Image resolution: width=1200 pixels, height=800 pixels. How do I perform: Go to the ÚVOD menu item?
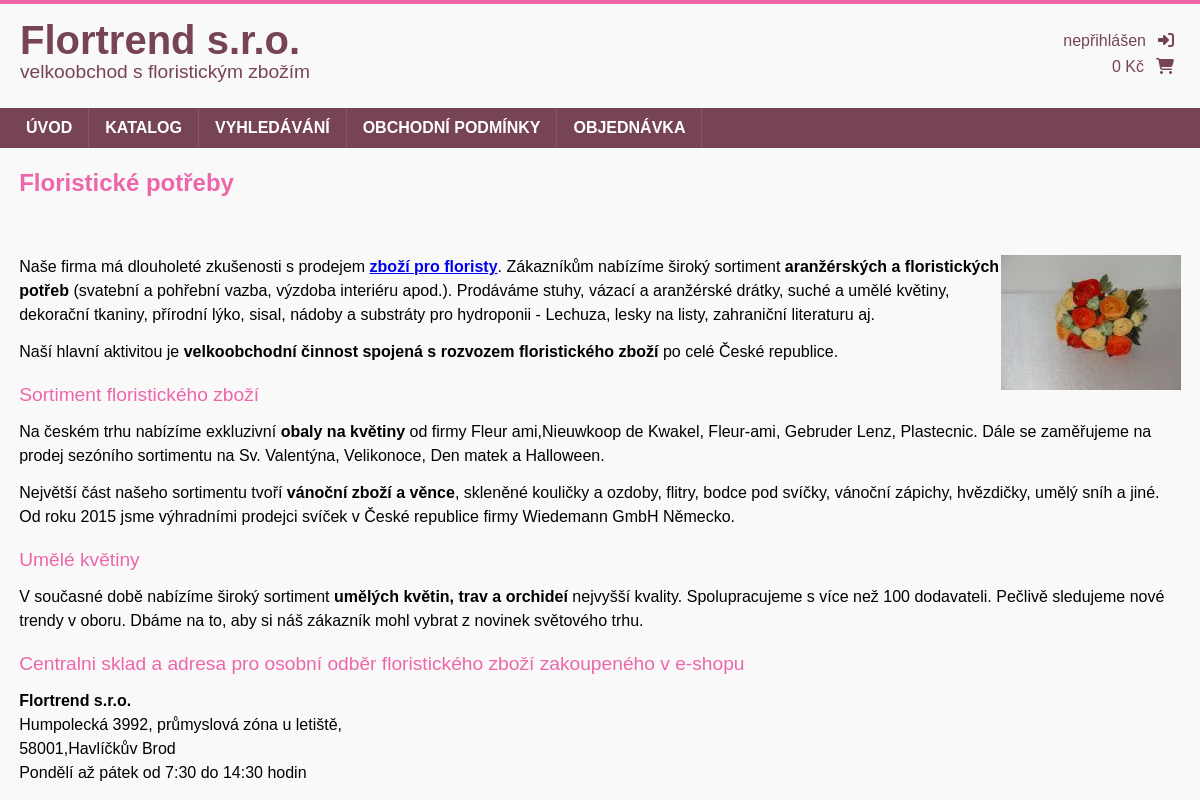coord(49,128)
